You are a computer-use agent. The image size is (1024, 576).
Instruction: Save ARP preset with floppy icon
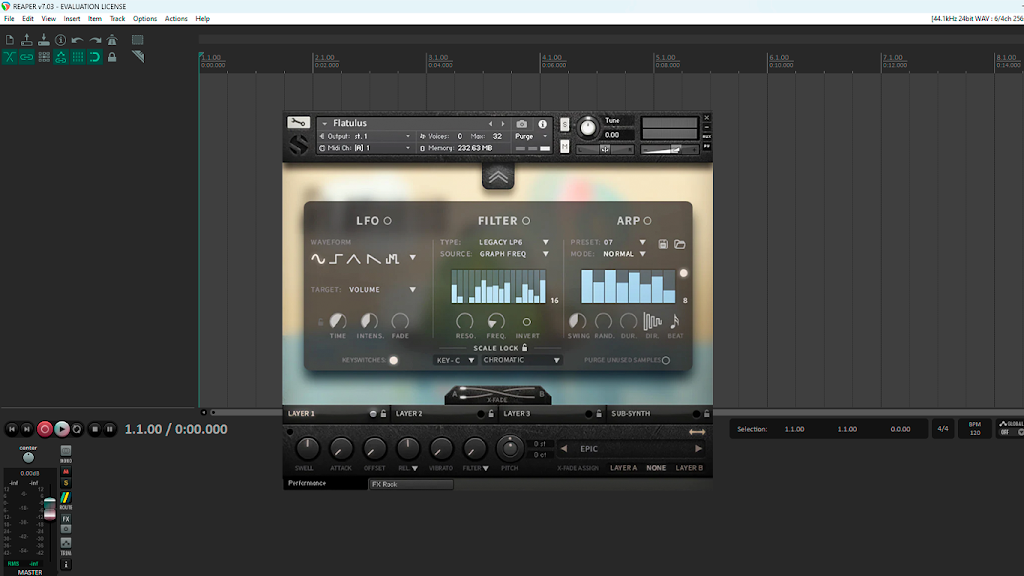coord(663,244)
